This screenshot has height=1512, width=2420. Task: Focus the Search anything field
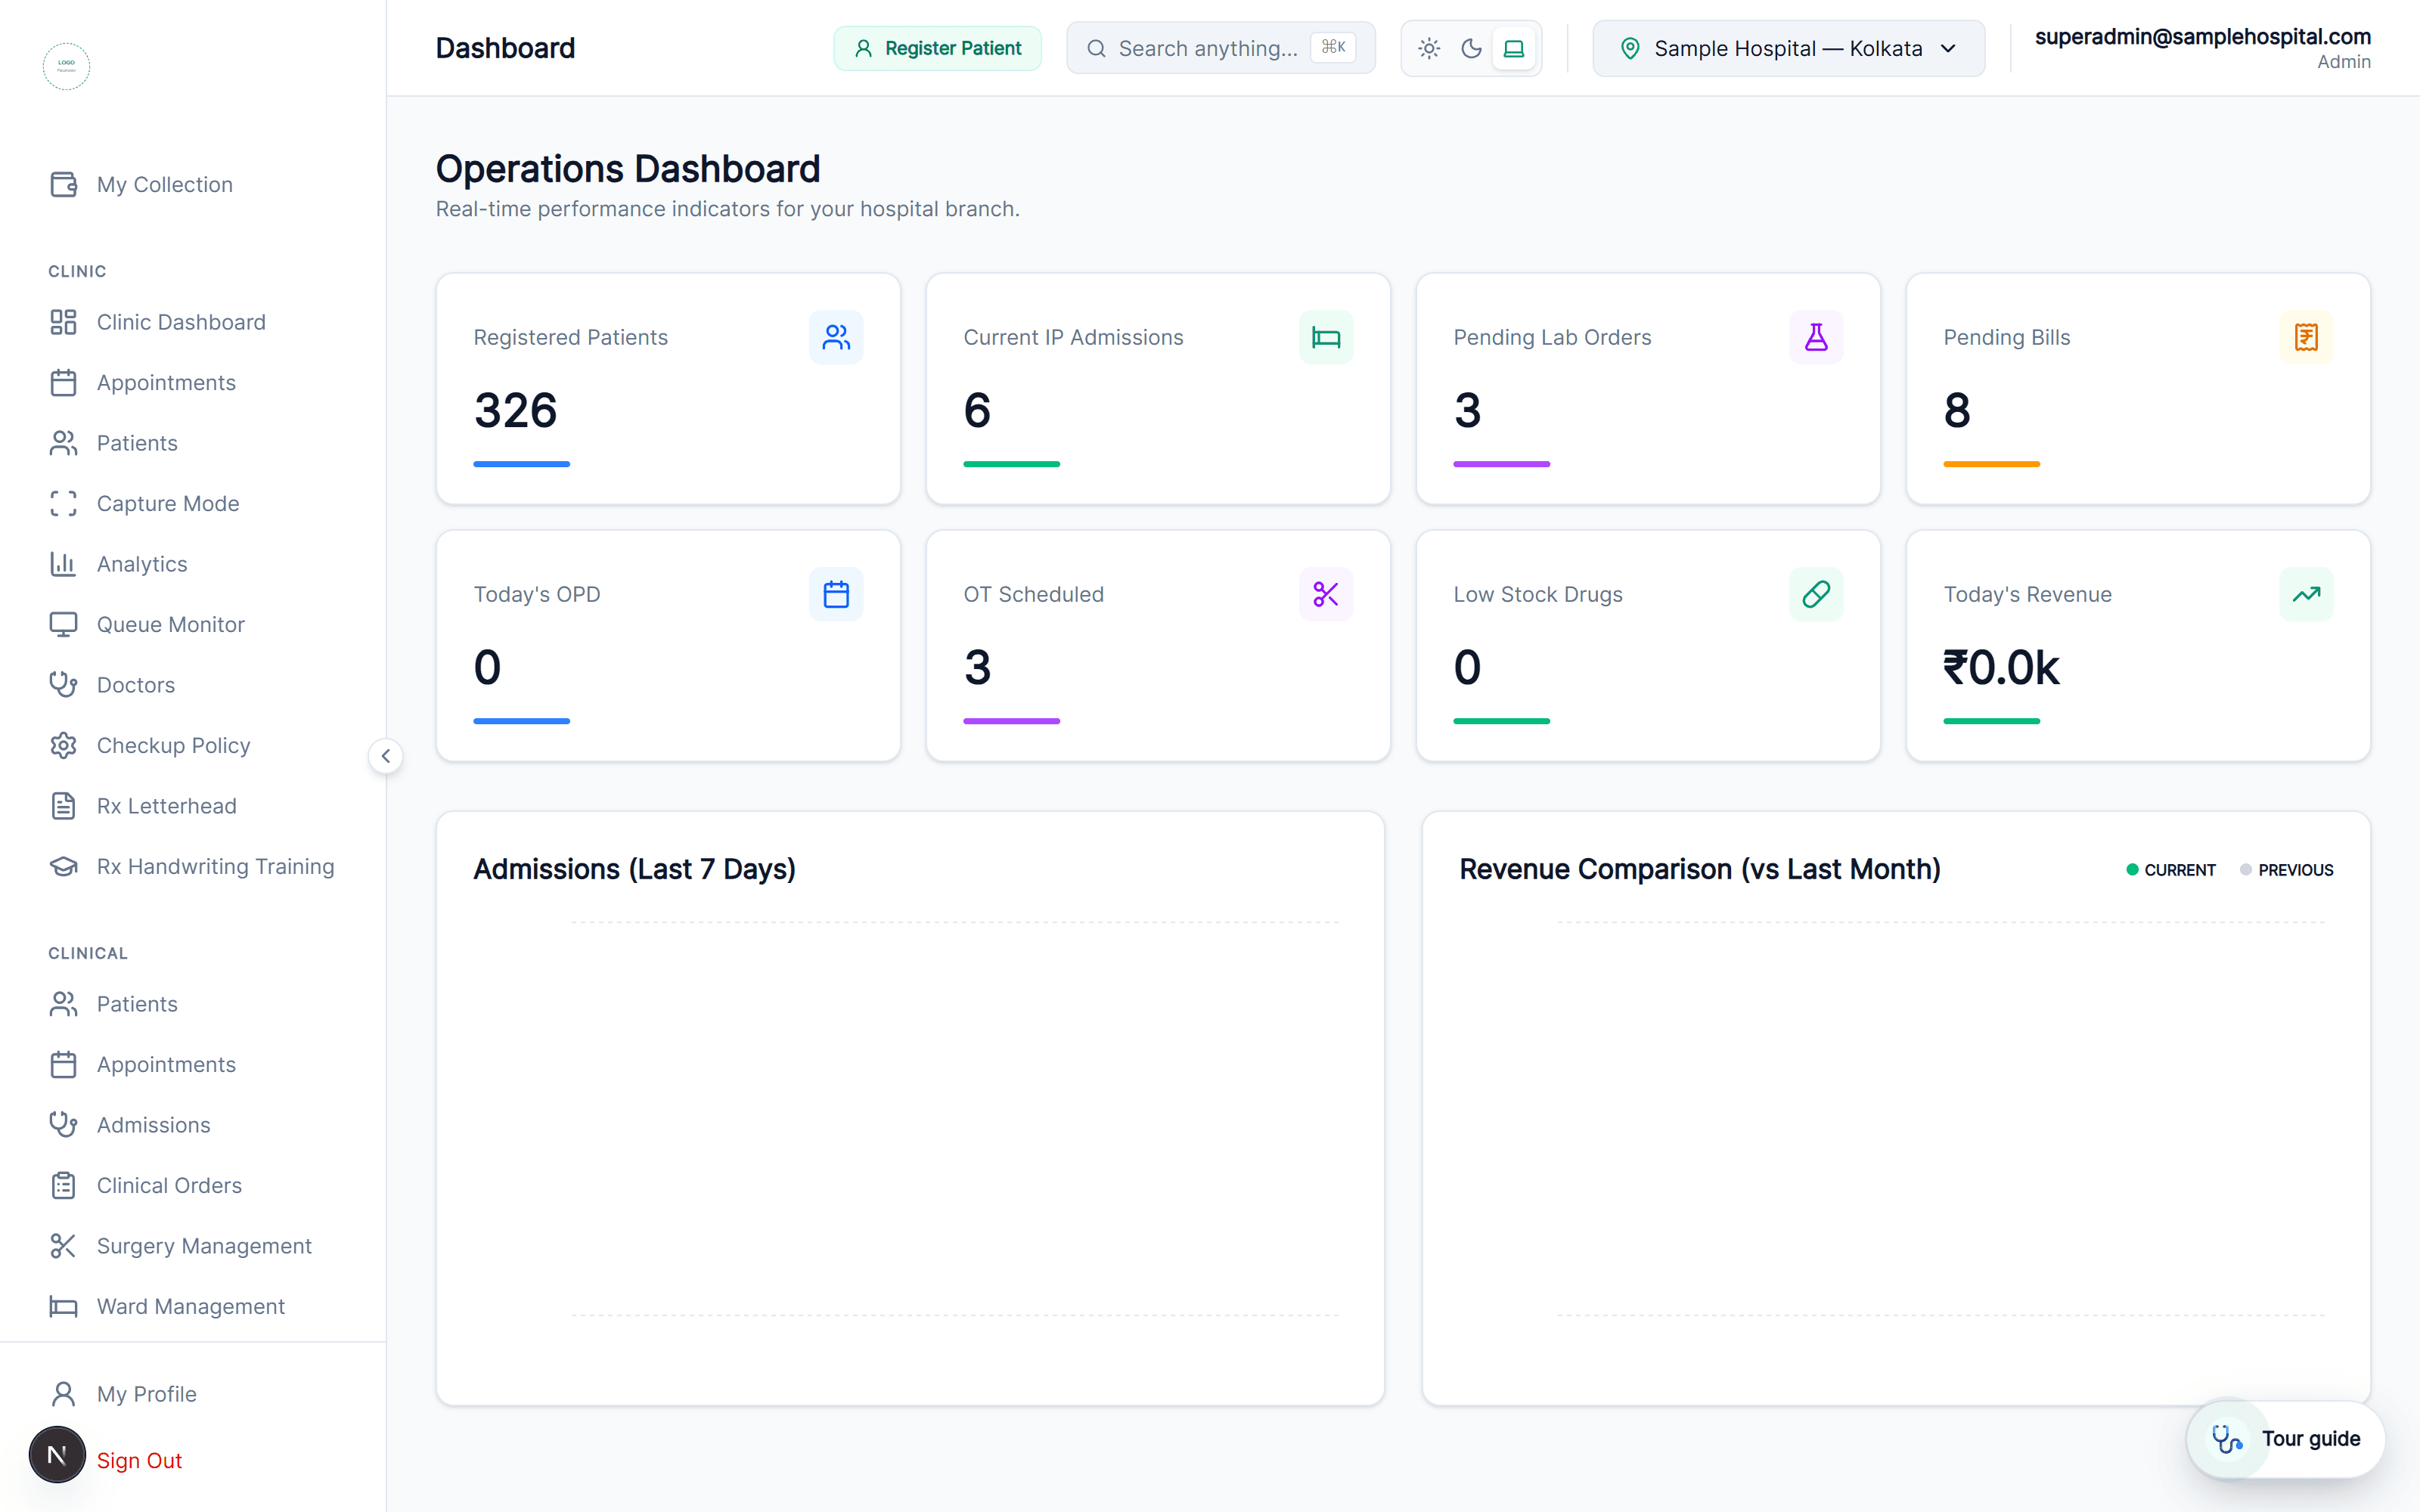tap(1220, 48)
